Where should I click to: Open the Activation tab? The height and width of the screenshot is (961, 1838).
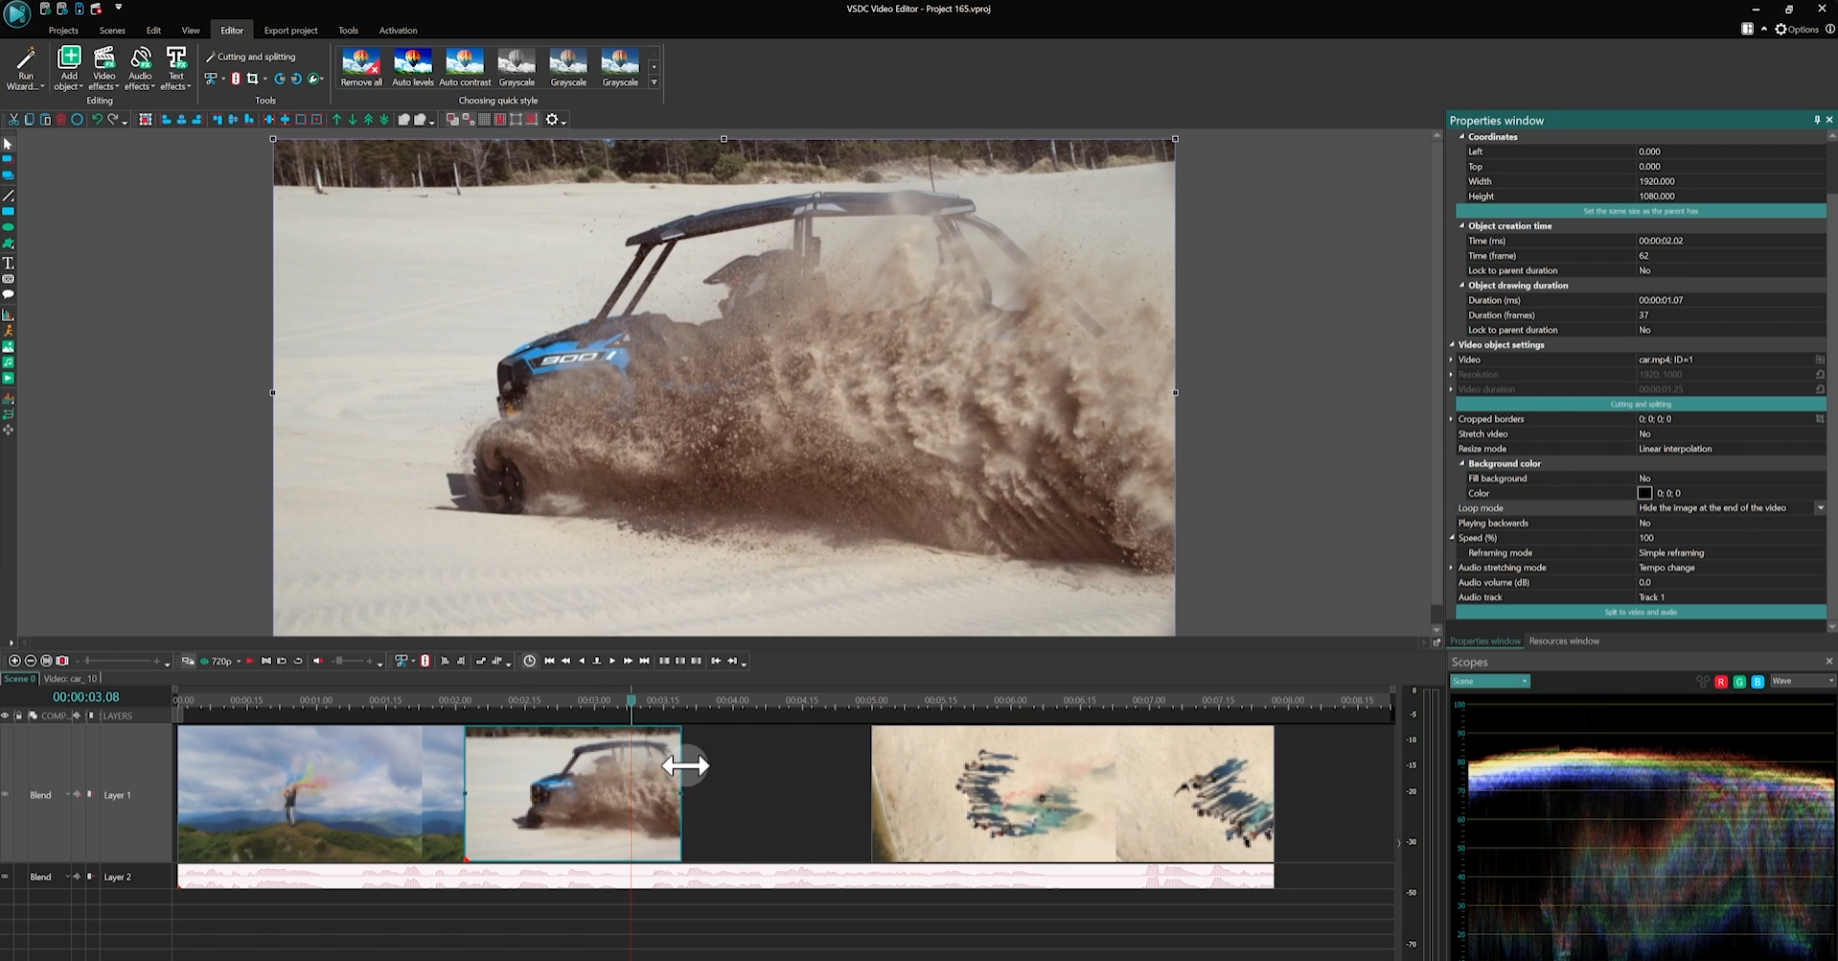tap(398, 30)
